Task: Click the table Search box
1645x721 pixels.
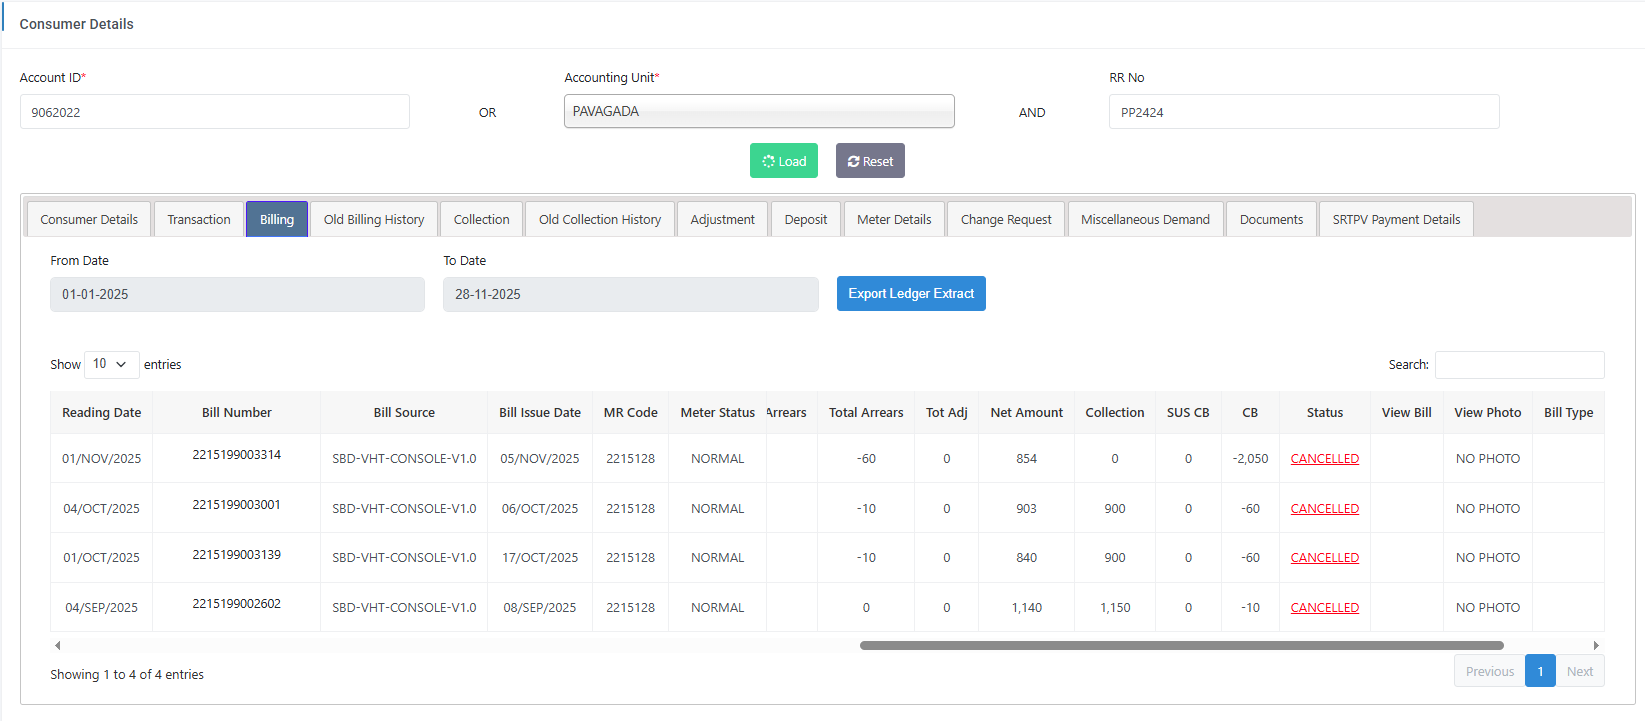Action: point(1518,365)
